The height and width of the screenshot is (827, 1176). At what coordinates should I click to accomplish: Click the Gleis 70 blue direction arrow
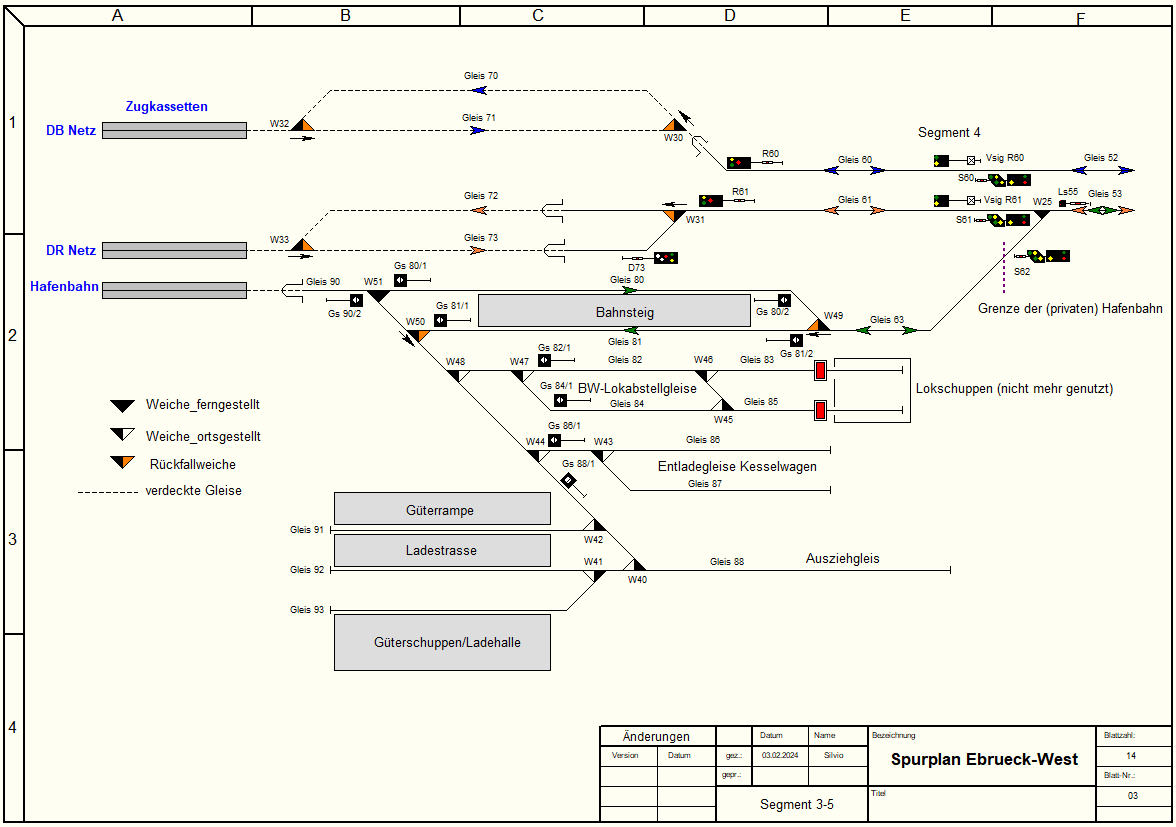480,90
